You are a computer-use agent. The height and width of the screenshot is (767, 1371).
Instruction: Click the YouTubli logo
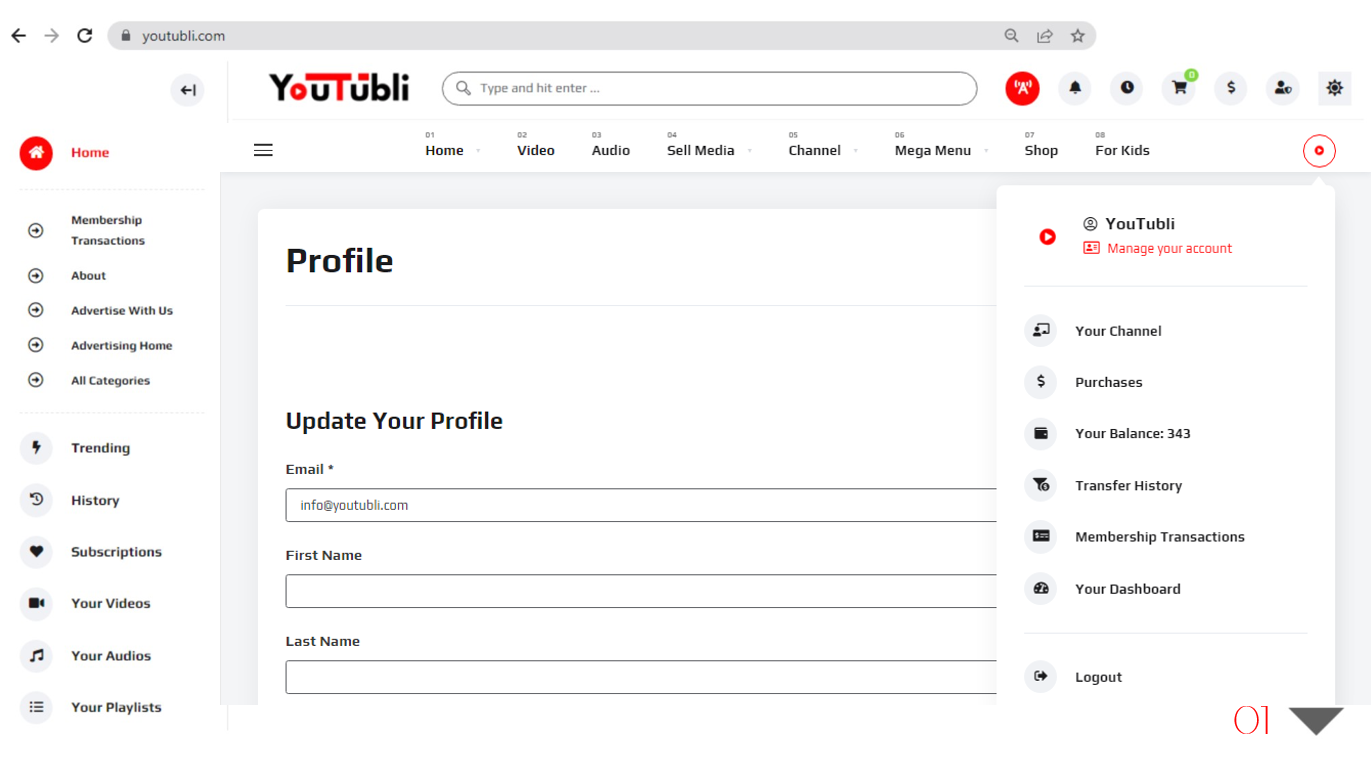(339, 88)
